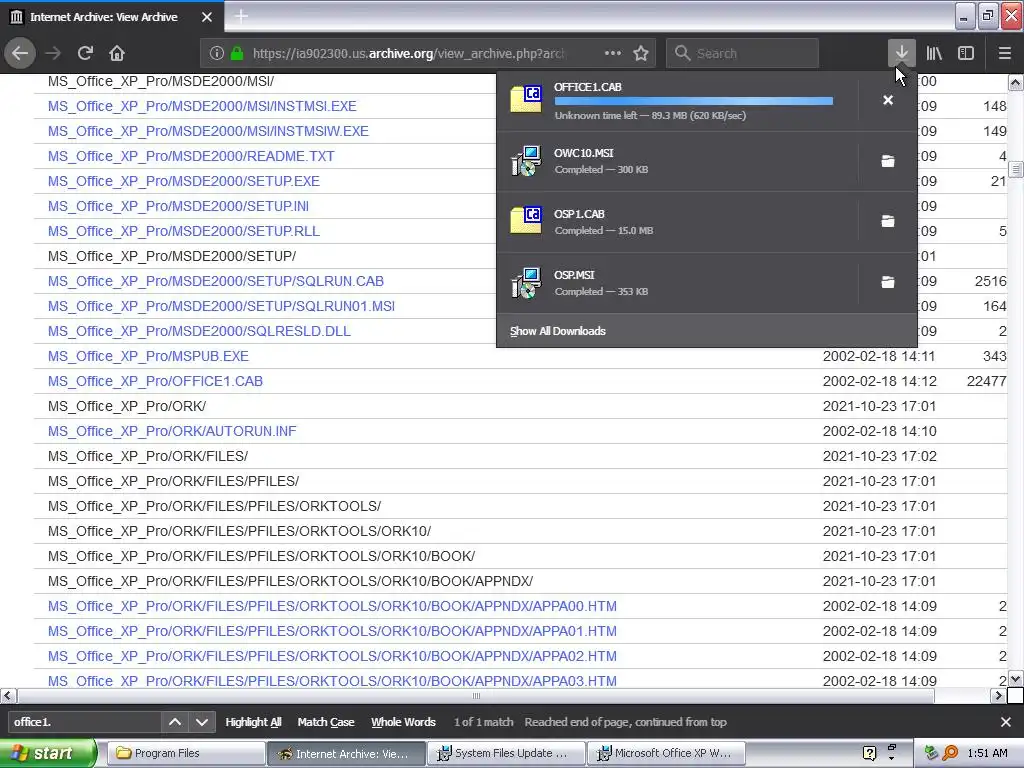This screenshot has width=1024, height=768.
Task: Switch to System Files Update taskbar window
Action: click(506, 753)
